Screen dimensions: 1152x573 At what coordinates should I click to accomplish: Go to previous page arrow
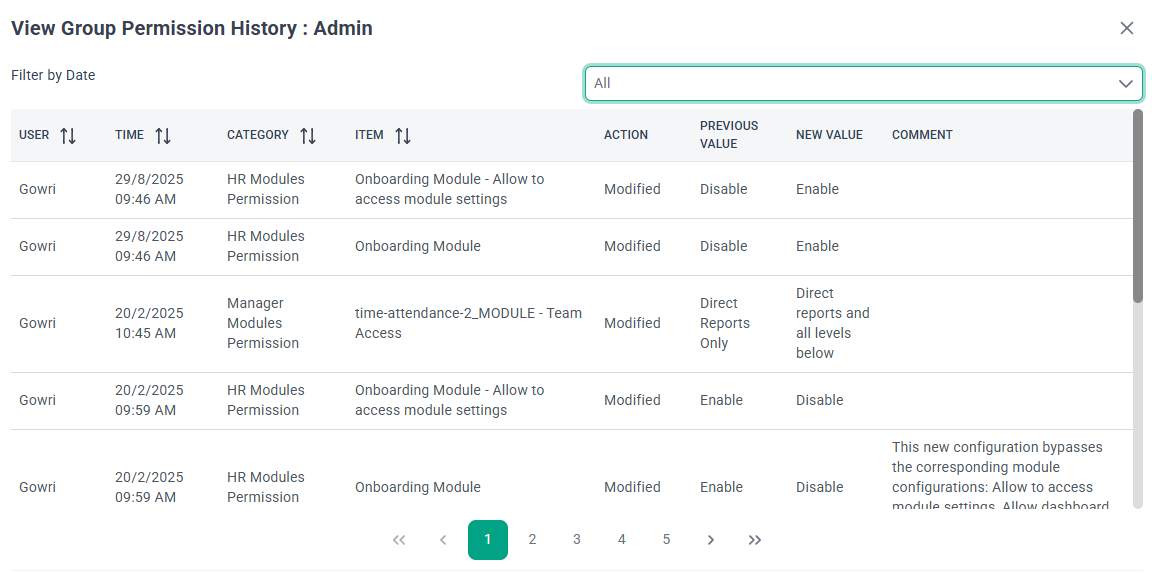(x=443, y=540)
